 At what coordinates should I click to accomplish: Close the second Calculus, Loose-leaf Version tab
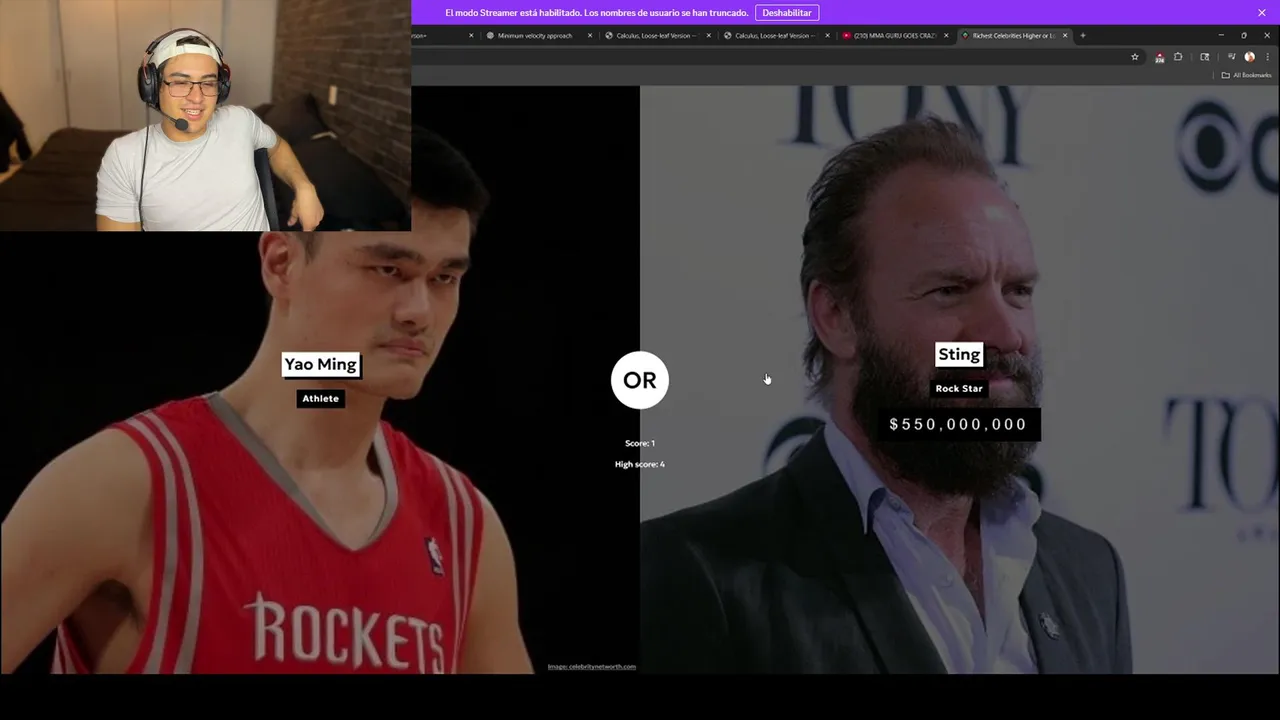(x=827, y=35)
